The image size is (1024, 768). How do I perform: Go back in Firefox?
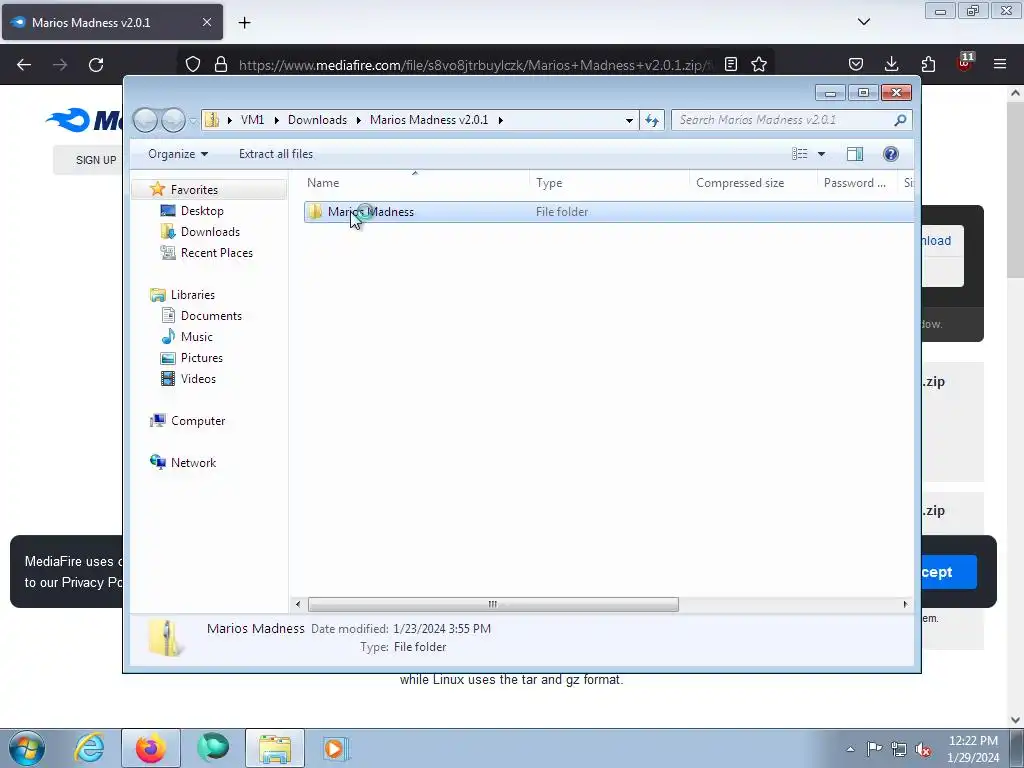24,65
